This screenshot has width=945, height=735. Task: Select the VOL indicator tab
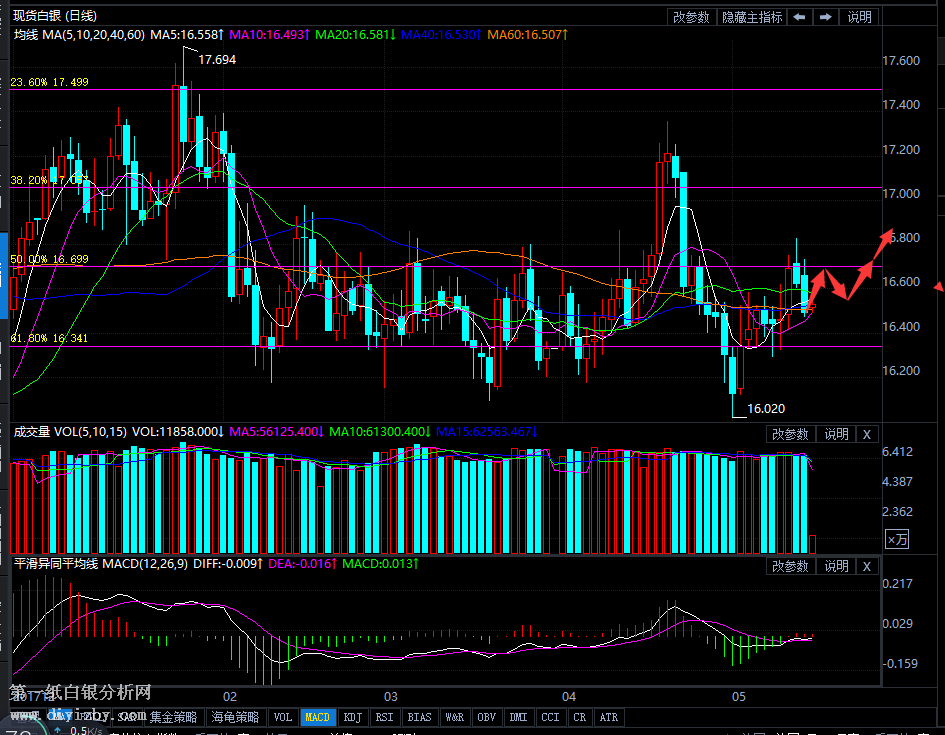pyautogui.click(x=283, y=717)
